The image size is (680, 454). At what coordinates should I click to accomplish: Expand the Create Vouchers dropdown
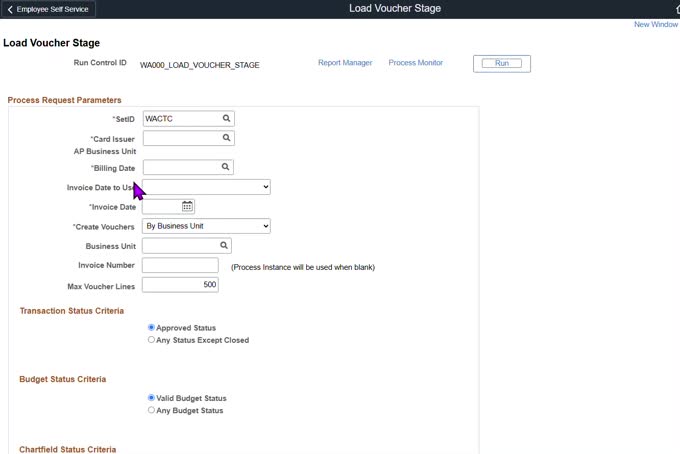click(x=206, y=226)
